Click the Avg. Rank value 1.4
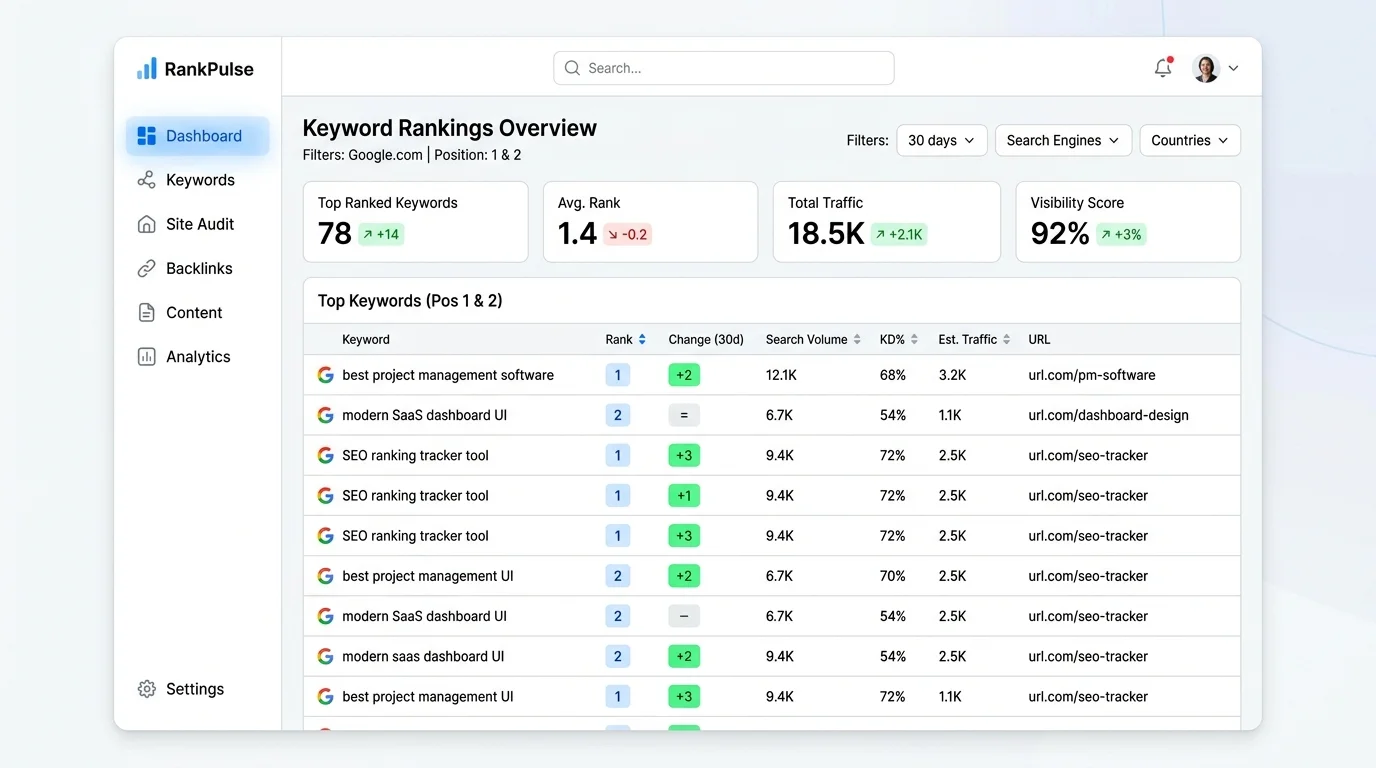The height and width of the screenshot is (768, 1376). (x=577, y=234)
